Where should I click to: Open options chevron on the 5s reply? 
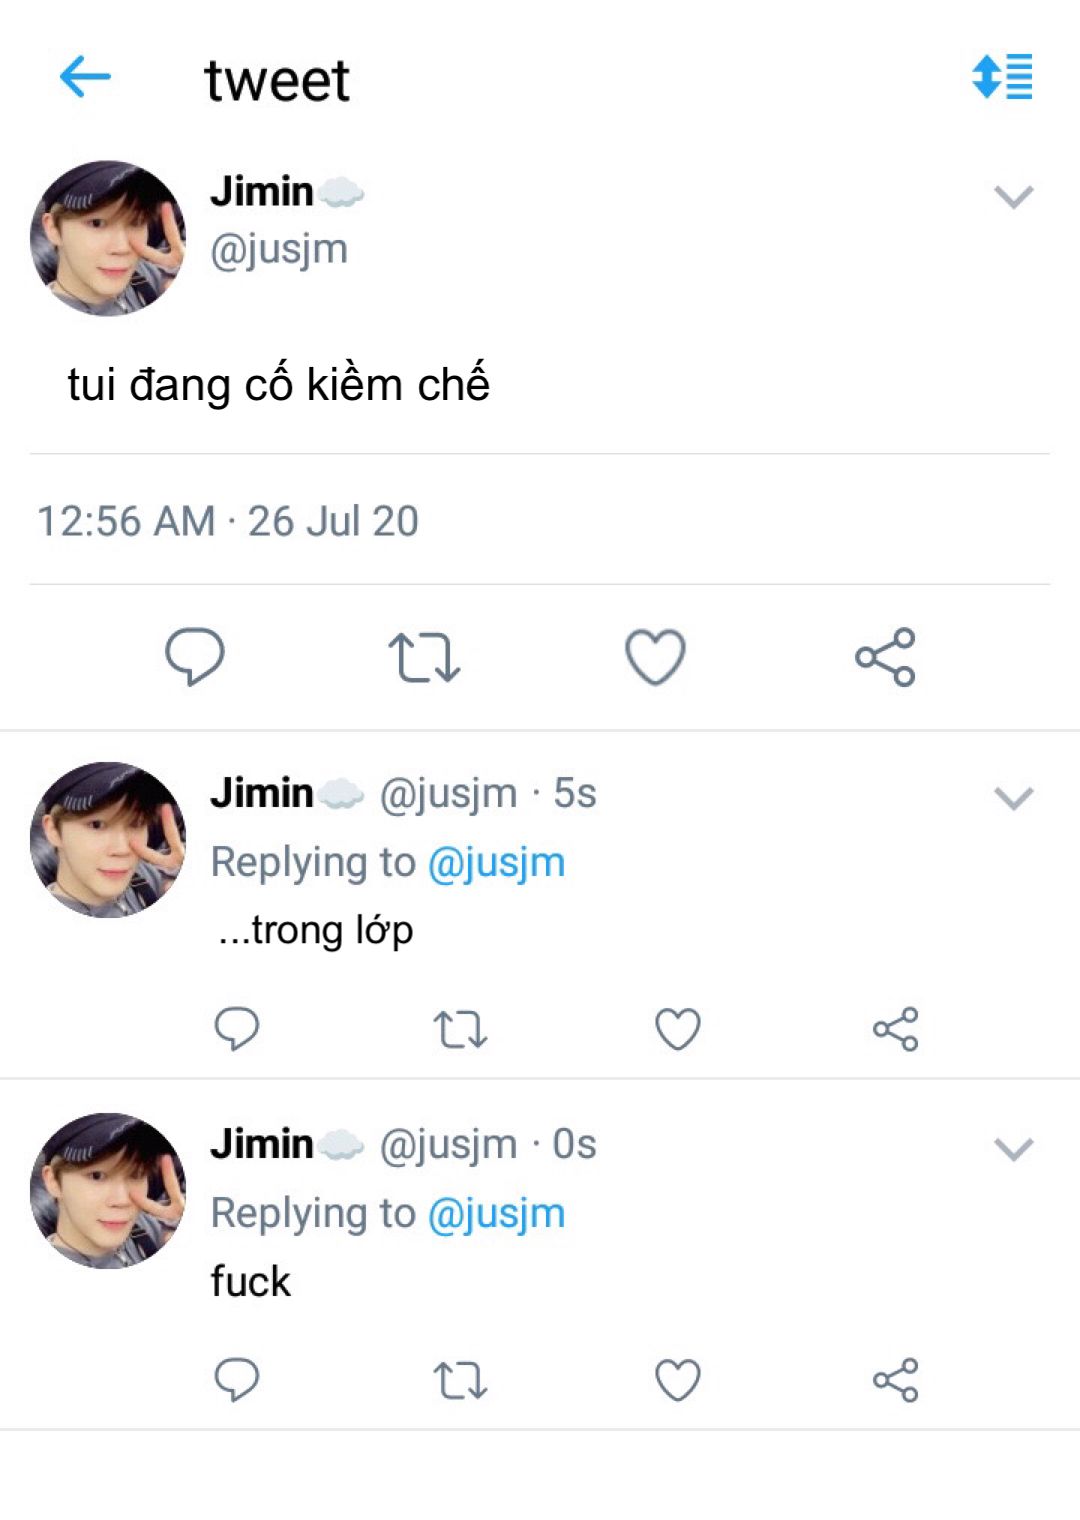click(x=1013, y=798)
